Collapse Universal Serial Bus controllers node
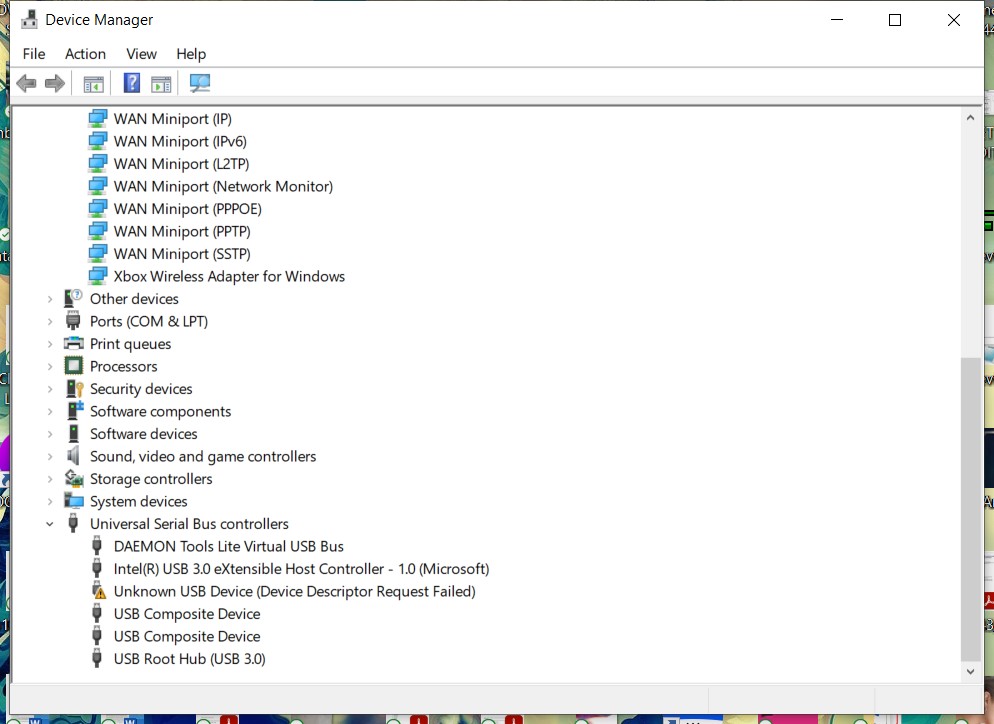The image size is (994, 724). (x=50, y=524)
